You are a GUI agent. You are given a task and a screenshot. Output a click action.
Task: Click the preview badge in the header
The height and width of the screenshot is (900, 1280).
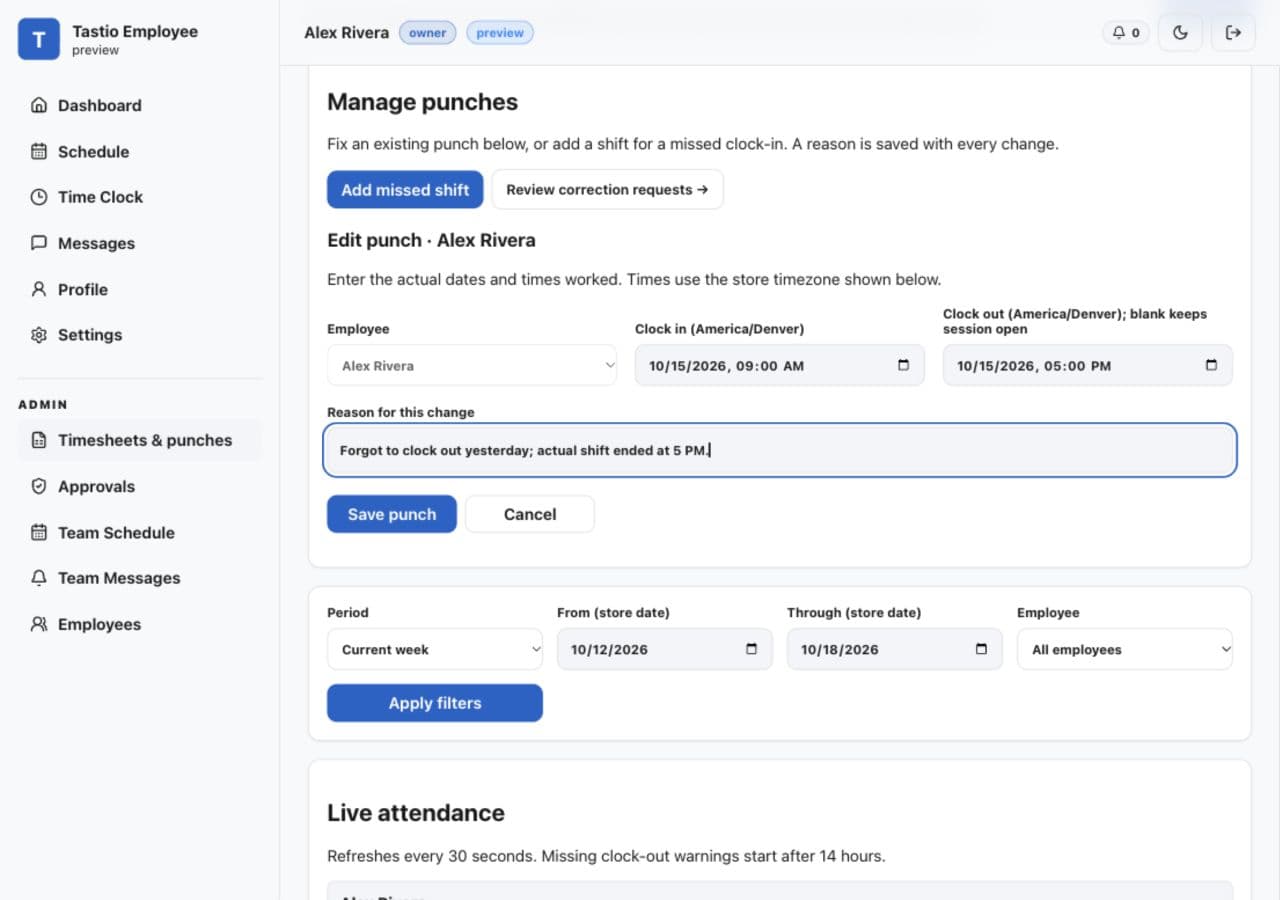(x=500, y=33)
